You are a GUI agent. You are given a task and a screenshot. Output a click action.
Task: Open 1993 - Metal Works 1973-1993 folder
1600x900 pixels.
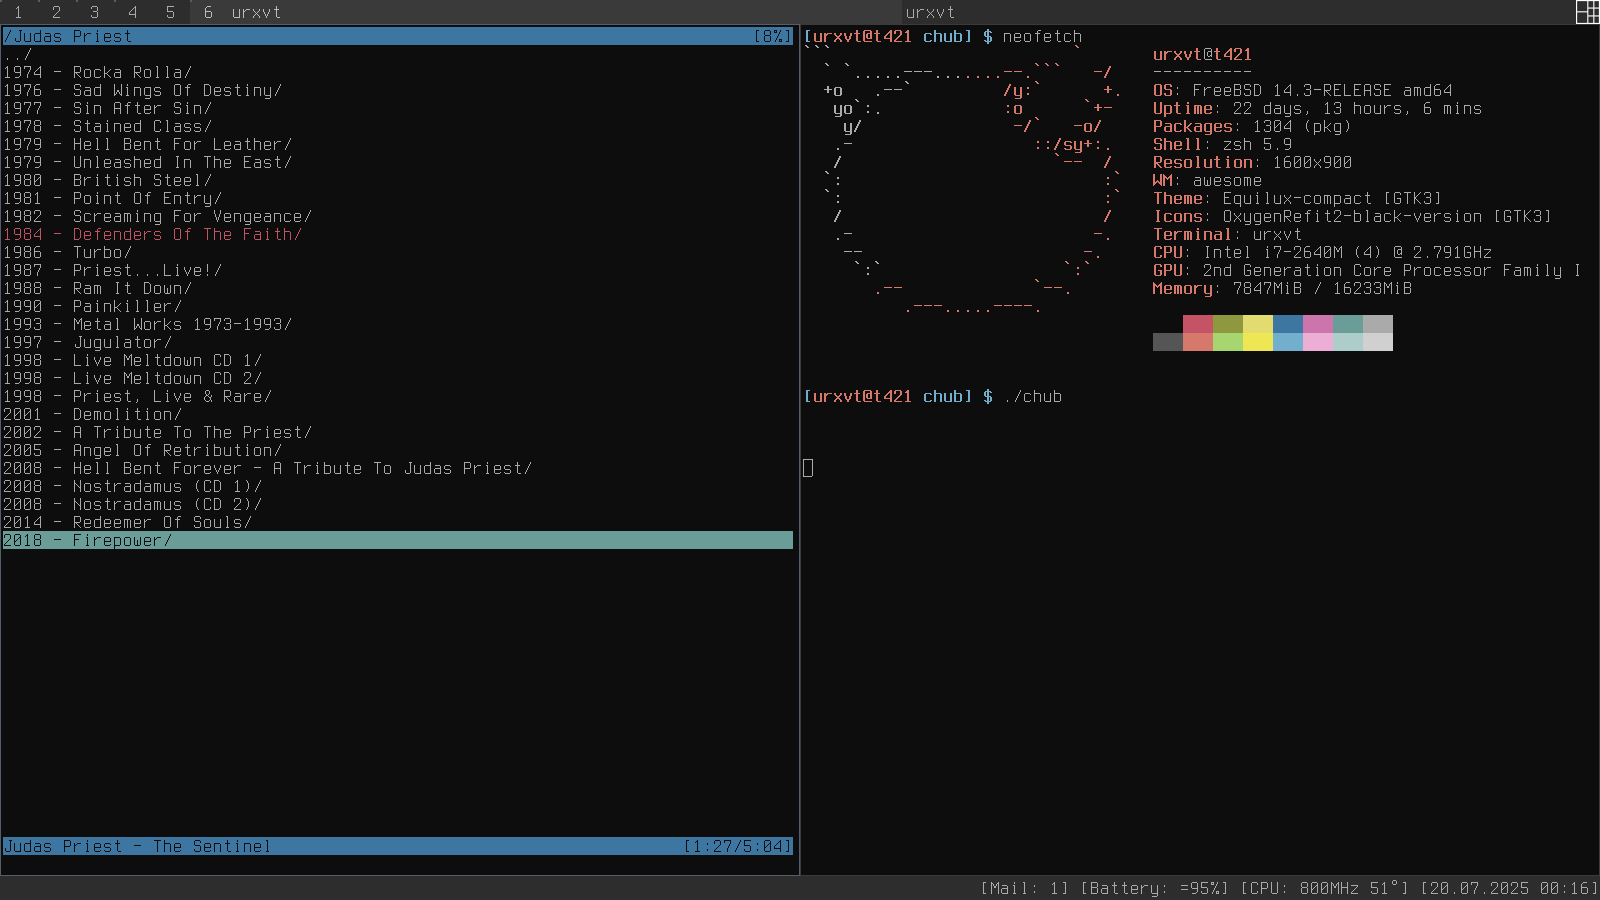[x=147, y=324]
